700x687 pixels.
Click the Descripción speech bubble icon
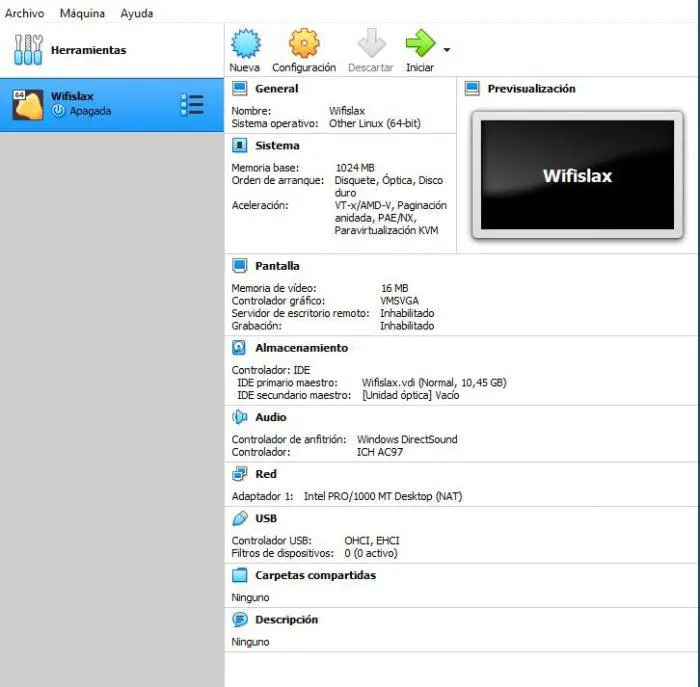click(240, 620)
